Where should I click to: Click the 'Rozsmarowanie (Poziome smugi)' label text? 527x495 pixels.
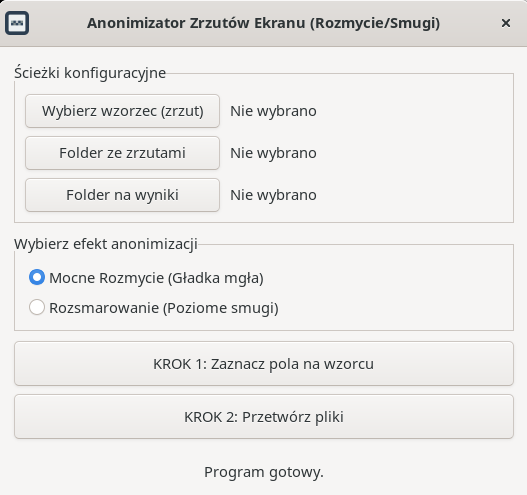pyautogui.click(x=164, y=308)
